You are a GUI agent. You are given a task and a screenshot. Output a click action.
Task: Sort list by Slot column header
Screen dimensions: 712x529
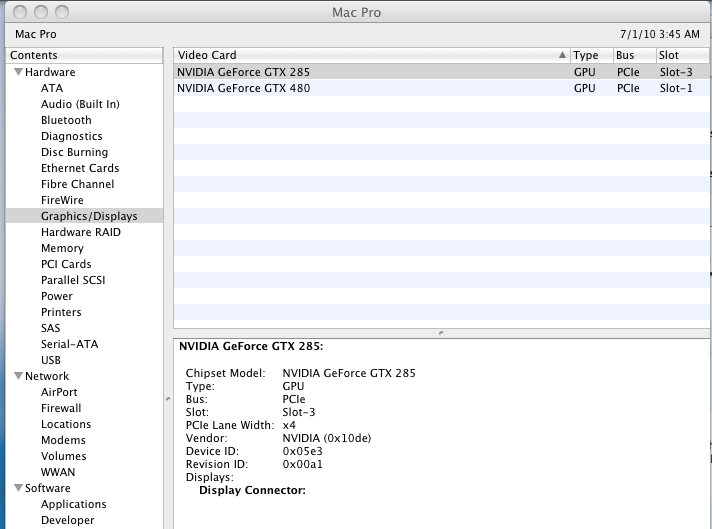683,55
